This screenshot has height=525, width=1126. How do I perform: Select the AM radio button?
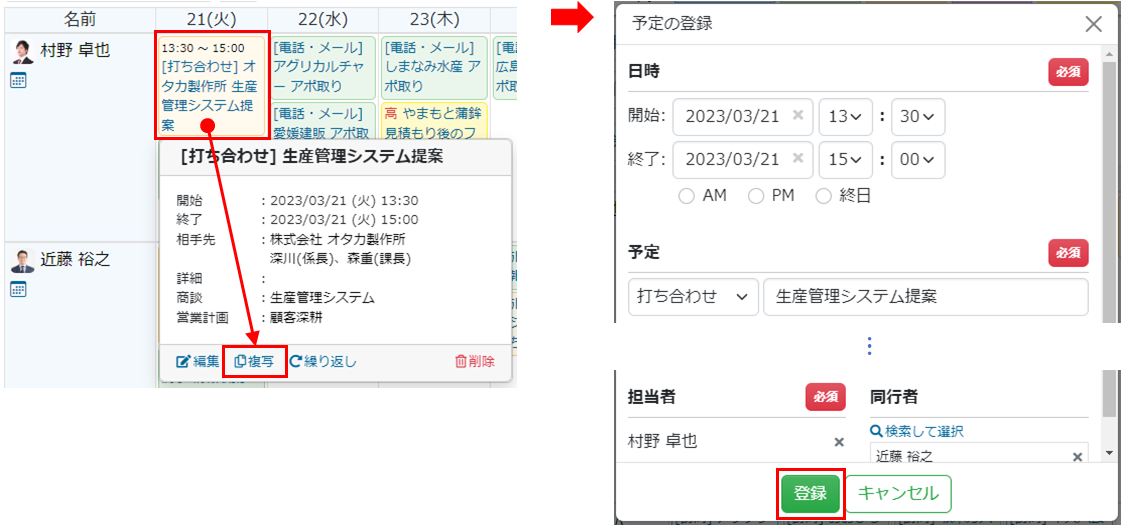pos(686,196)
